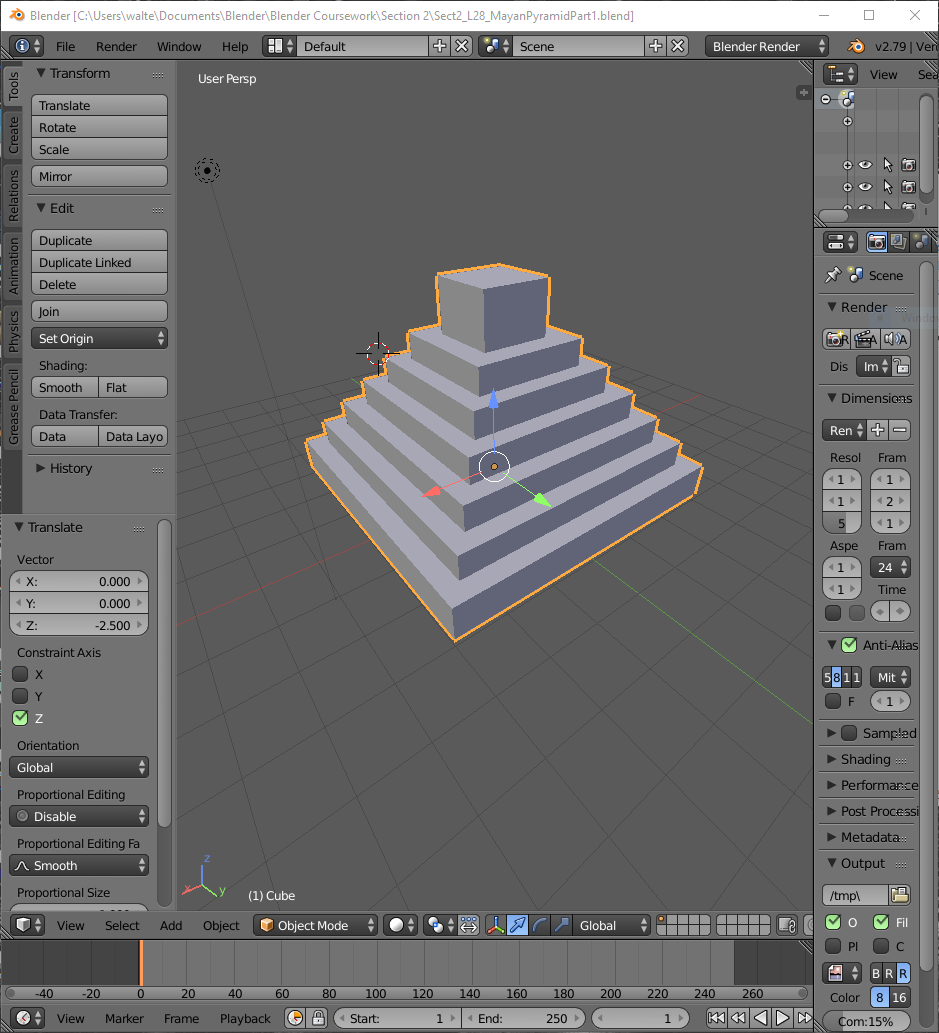This screenshot has width=939, height=1033.
Task: Enable the scale manipulator icon
Action: click(x=561, y=925)
